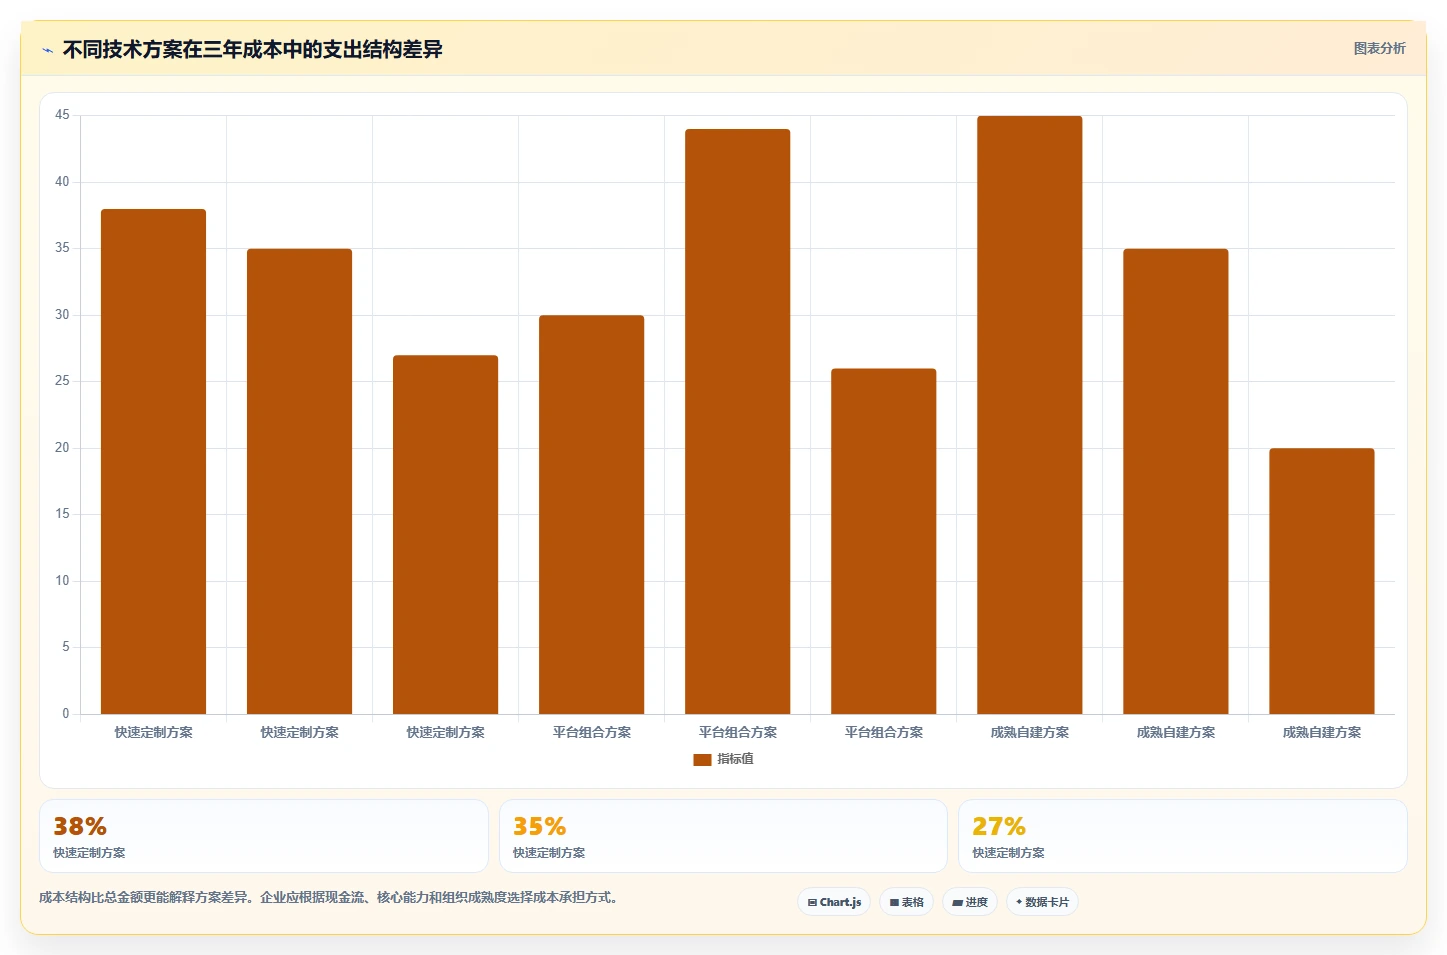Click the y-axis label 0
The image size is (1447, 955).
click(66, 714)
